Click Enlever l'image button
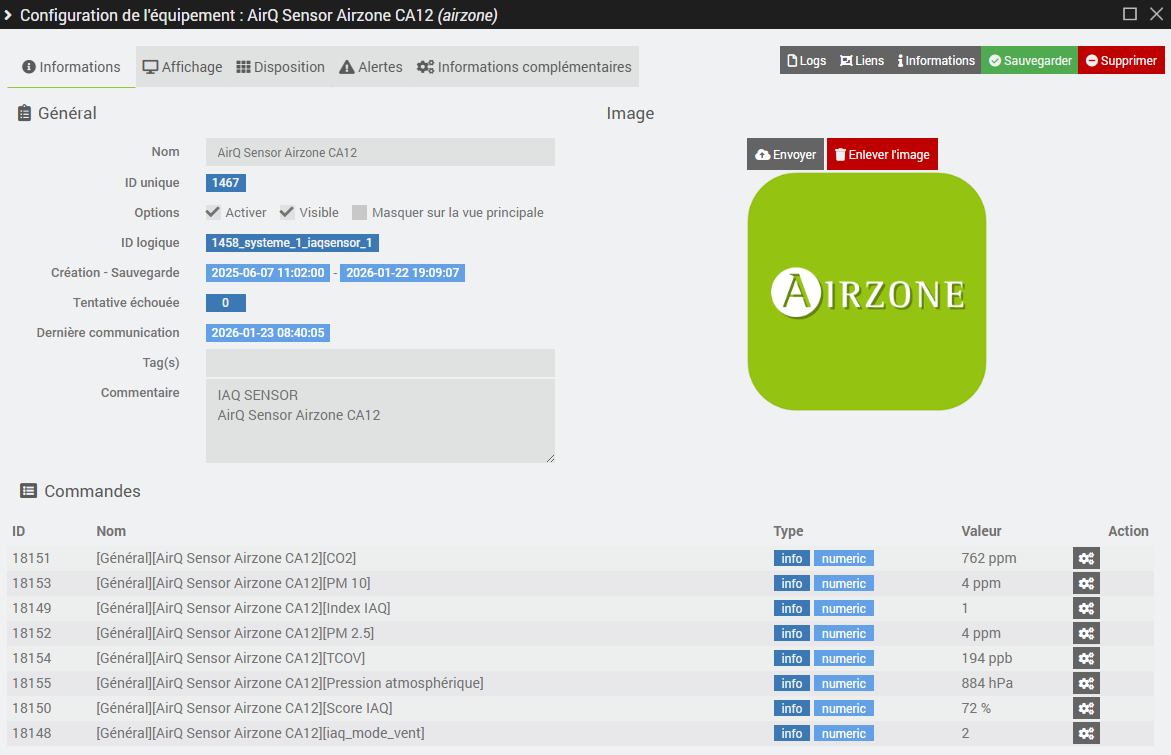The image size is (1171, 755). point(882,155)
